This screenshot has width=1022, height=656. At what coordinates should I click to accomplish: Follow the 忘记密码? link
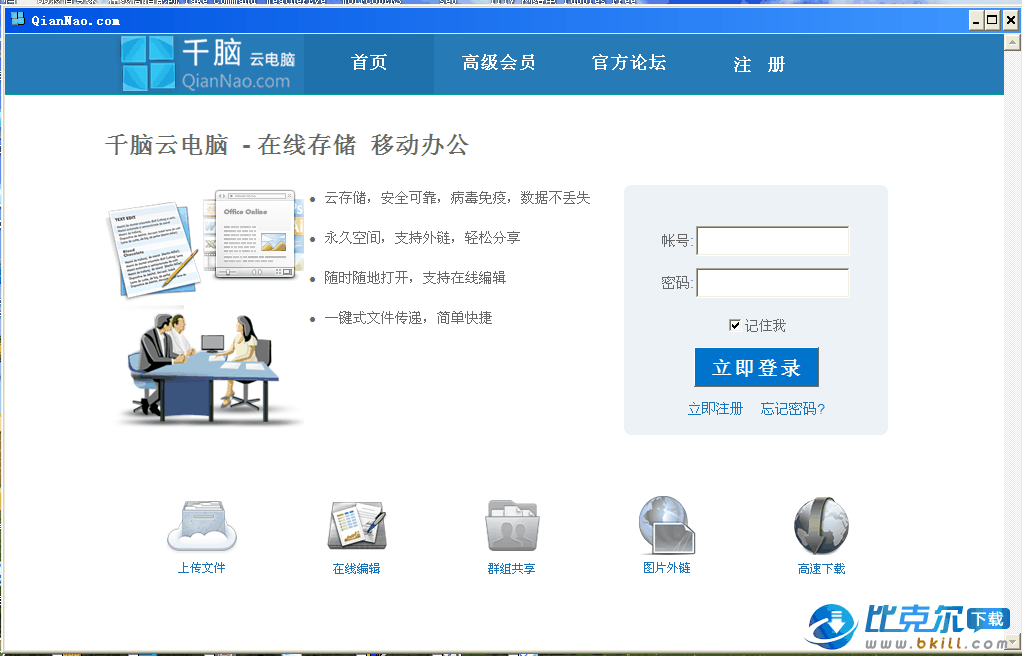coord(793,409)
